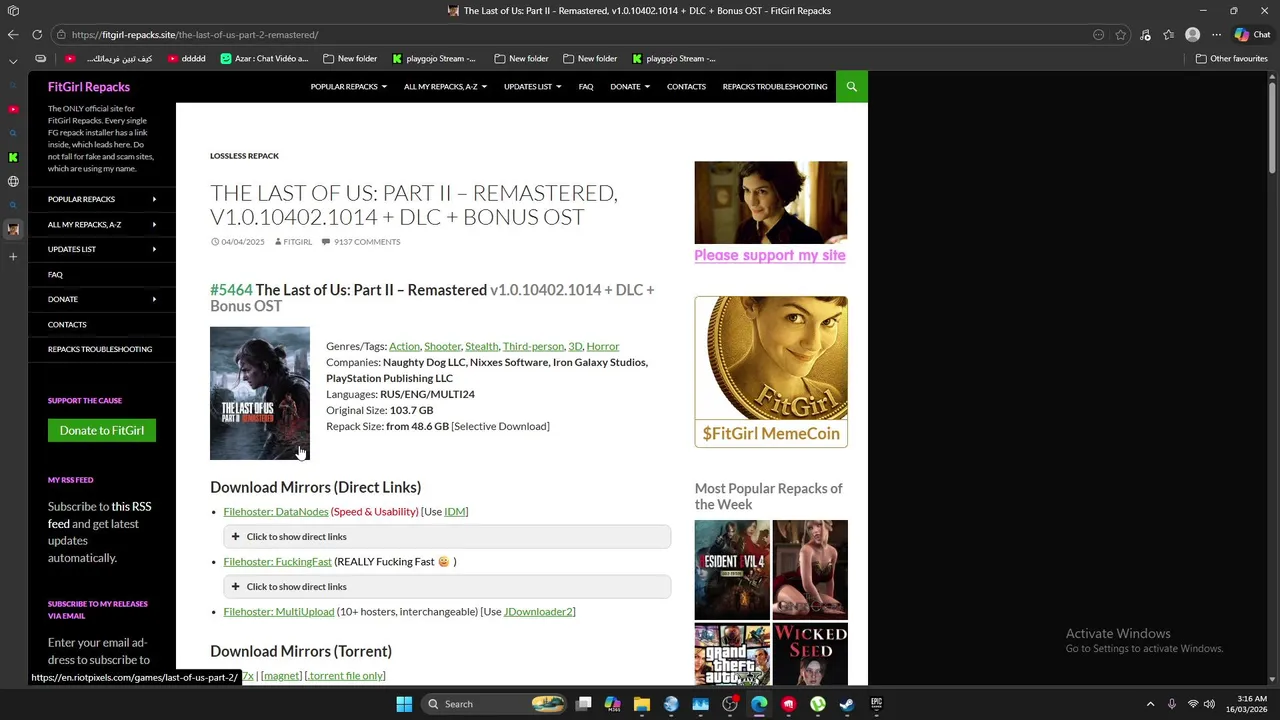This screenshot has width=1280, height=720.
Task: Open Wi-Fi network icon in system tray
Action: click(x=1193, y=704)
